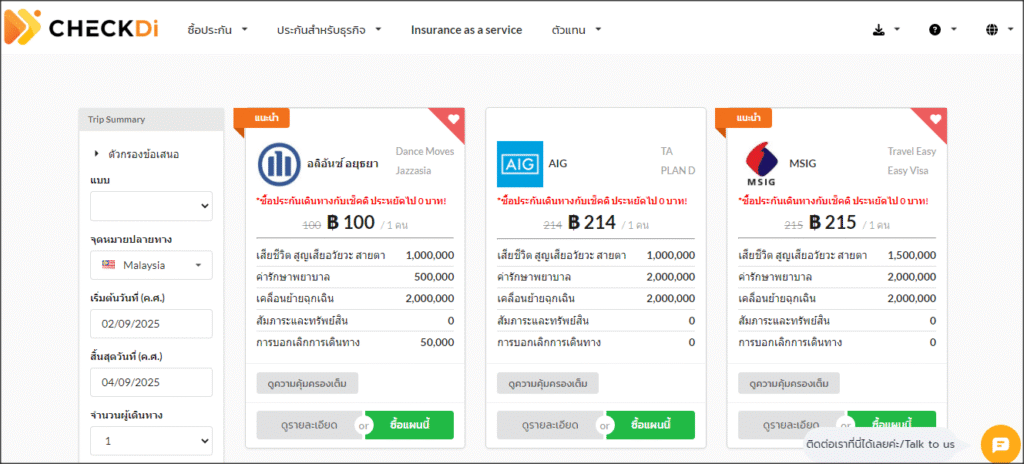Expand the ตัวกรองข้อเสนอ filter section
Image resolution: width=1024 pixels, height=464 pixels.
pyautogui.click(x=137, y=154)
